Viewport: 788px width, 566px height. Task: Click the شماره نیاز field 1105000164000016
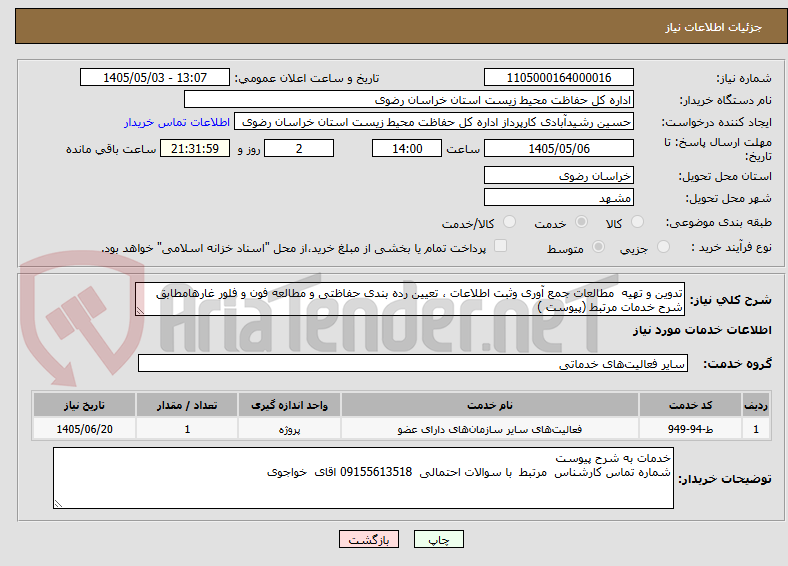(x=558, y=77)
